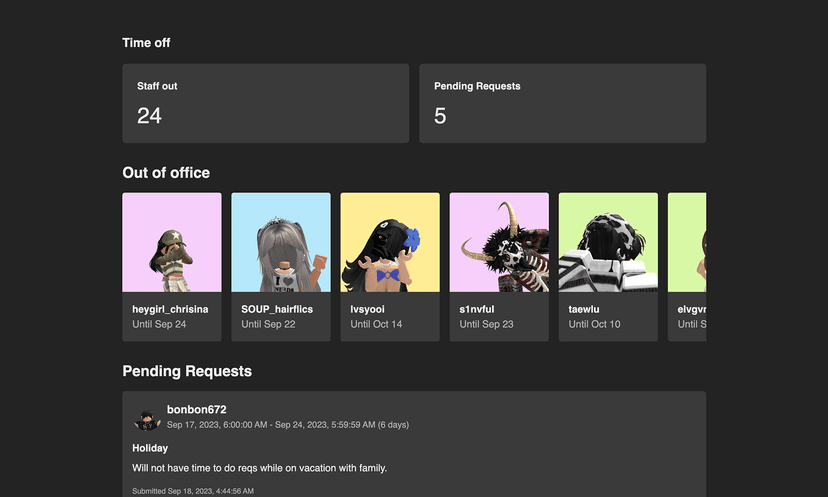Open the Staff out summary card
The width and height of the screenshot is (828, 497).
coord(265,103)
